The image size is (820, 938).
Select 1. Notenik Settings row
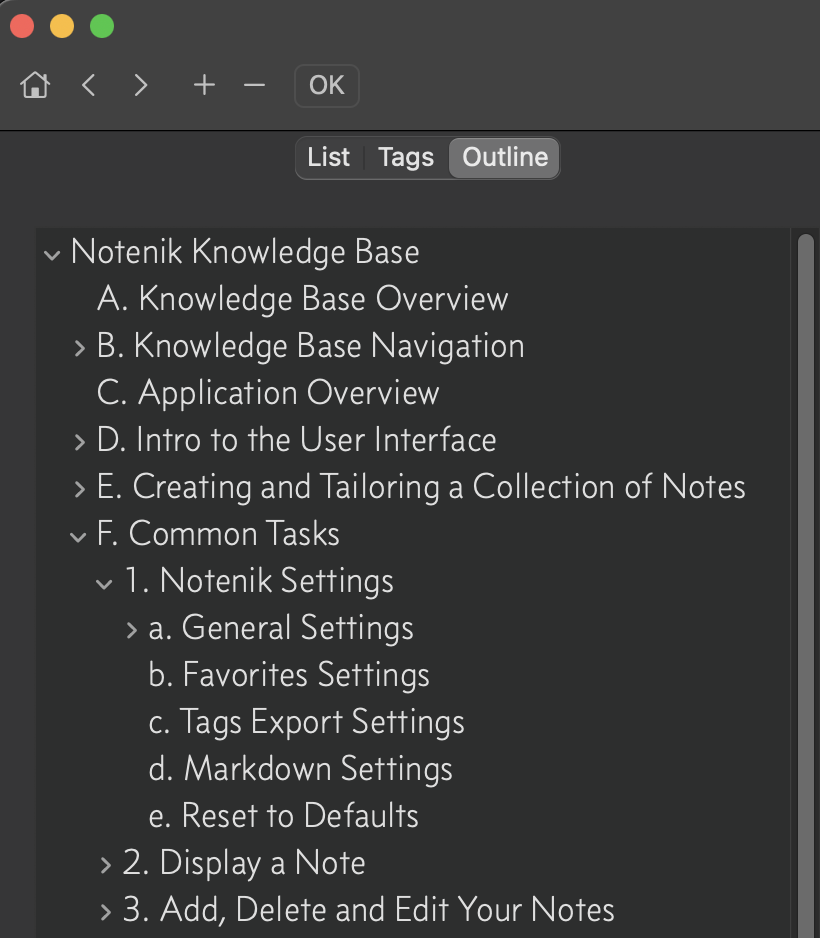pos(413,581)
